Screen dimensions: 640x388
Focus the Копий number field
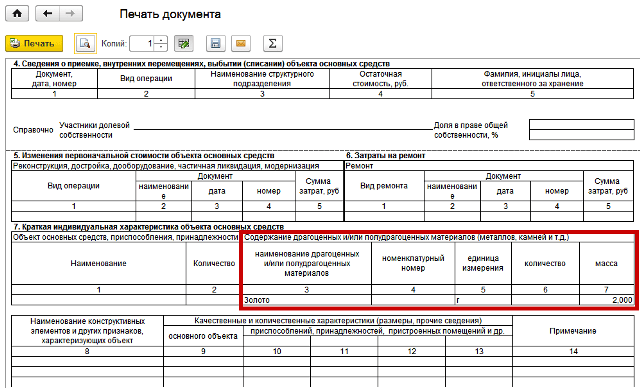143,43
